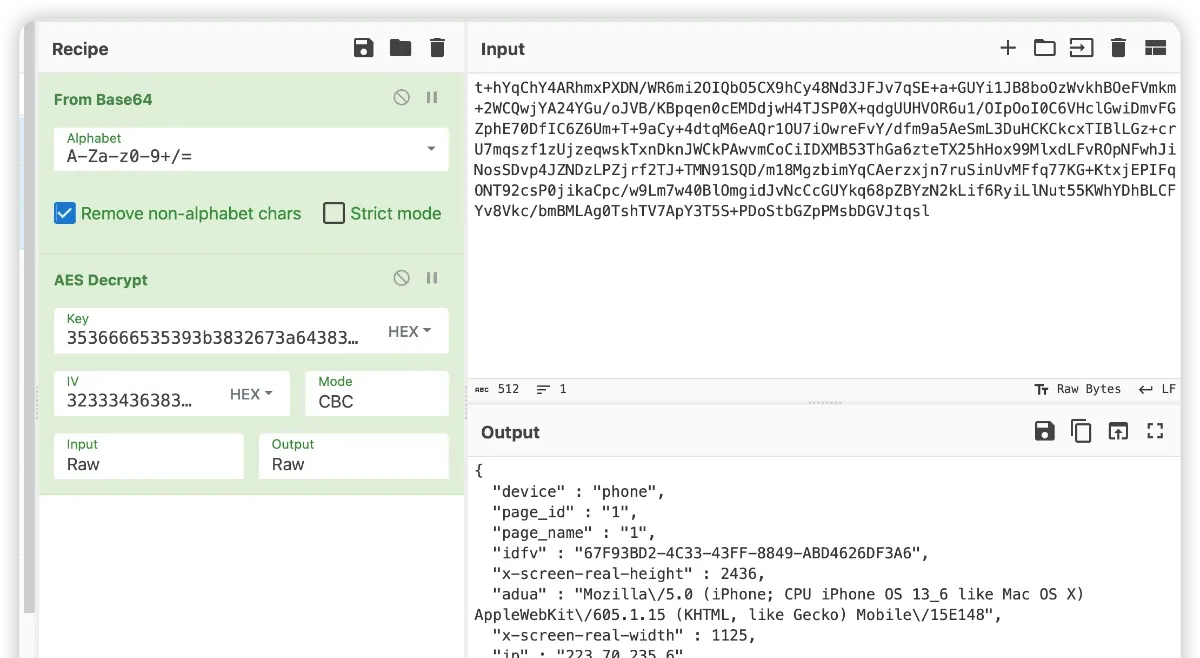Set breakpoint on From Base64 operation
The image size is (1200, 658).
tap(433, 98)
